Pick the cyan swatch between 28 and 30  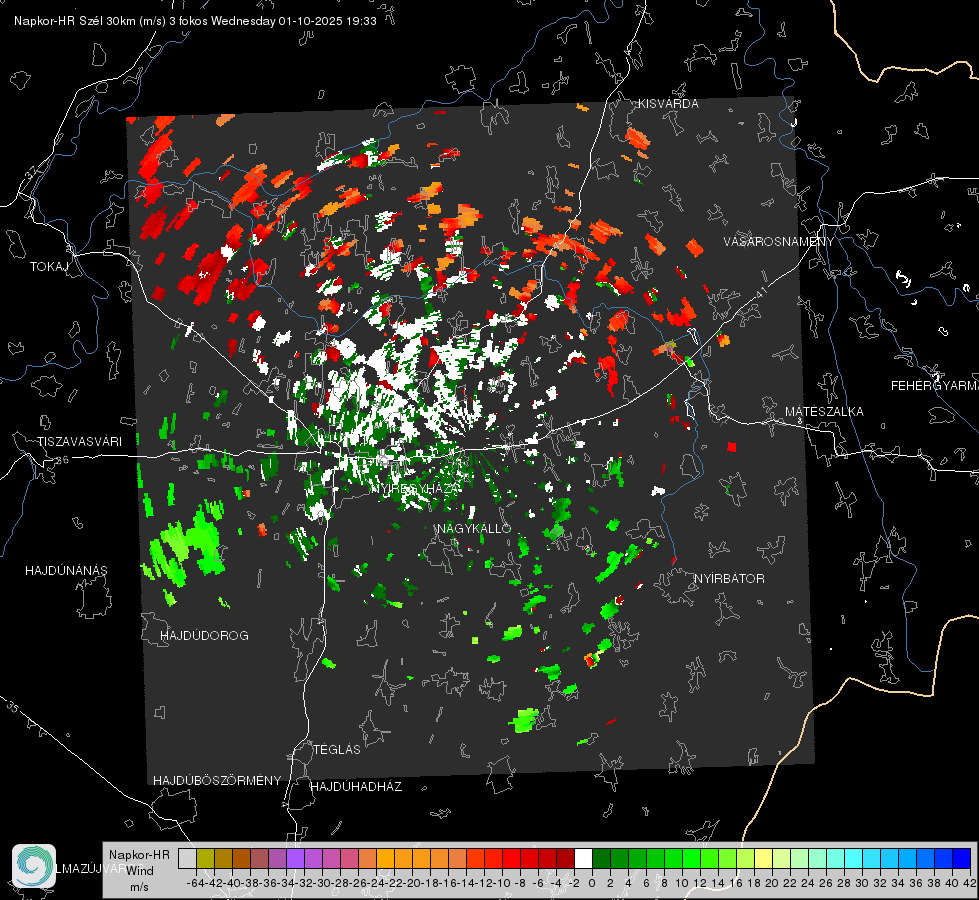click(x=854, y=859)
